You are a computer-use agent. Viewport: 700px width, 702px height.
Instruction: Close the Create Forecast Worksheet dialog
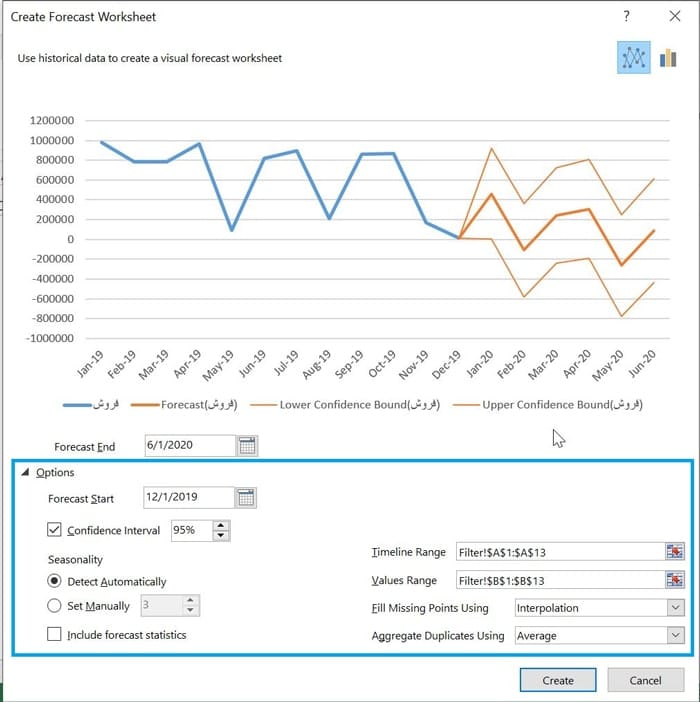[674, 16]
